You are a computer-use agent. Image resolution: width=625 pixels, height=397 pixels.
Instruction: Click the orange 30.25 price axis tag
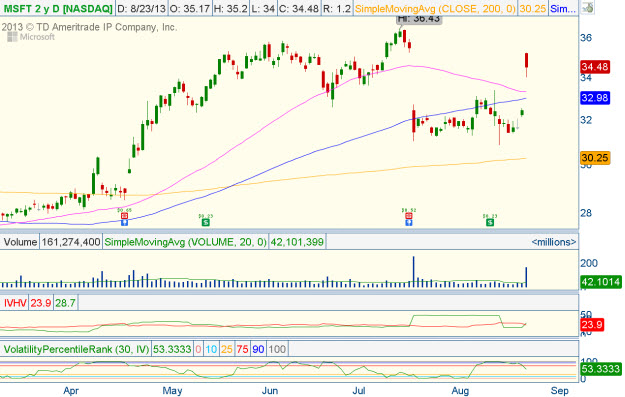click(595, 158)
